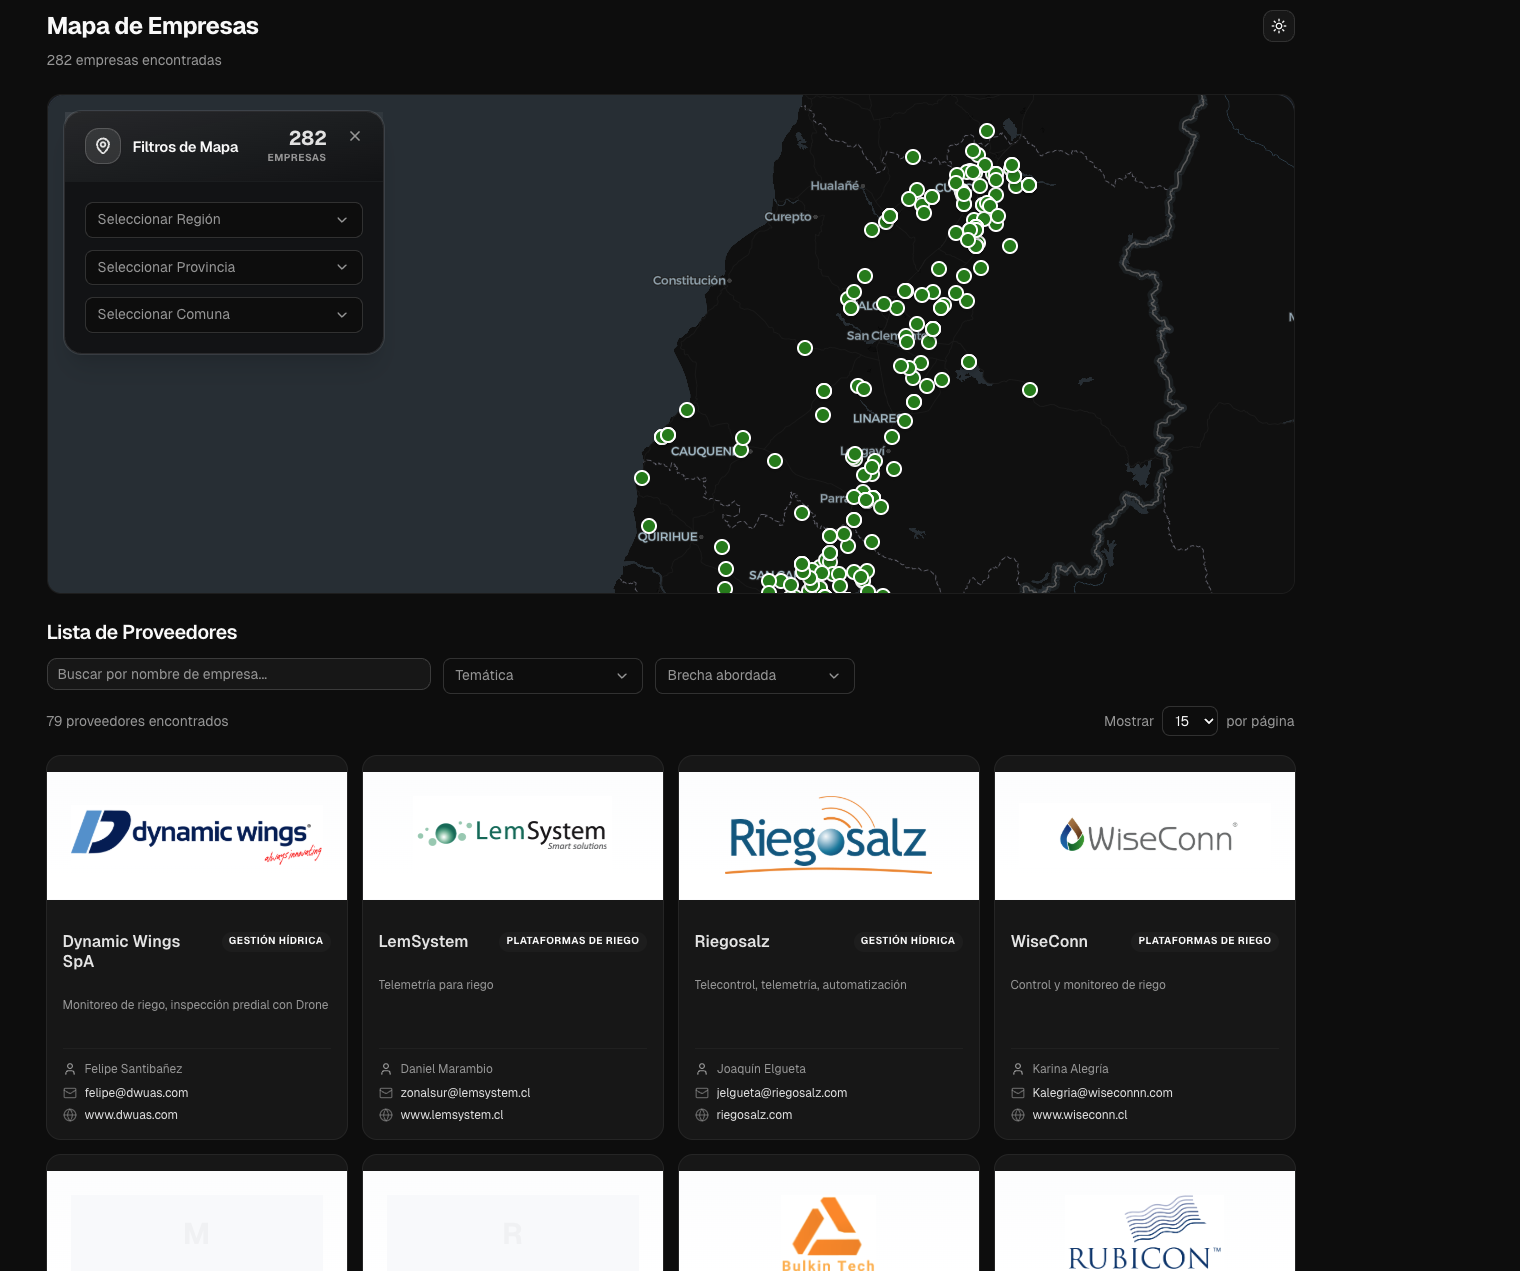
Task: Click the globe icon next to www.wiseconn.cl
Action: (1018, 1115)
